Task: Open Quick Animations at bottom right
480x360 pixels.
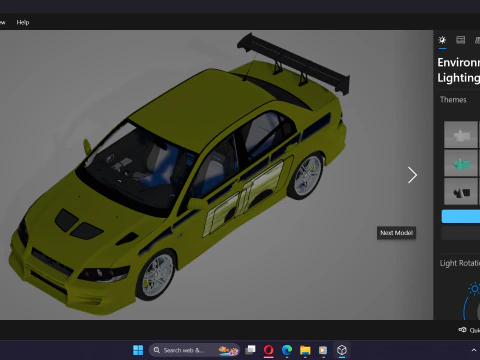Action: point(469,330)
